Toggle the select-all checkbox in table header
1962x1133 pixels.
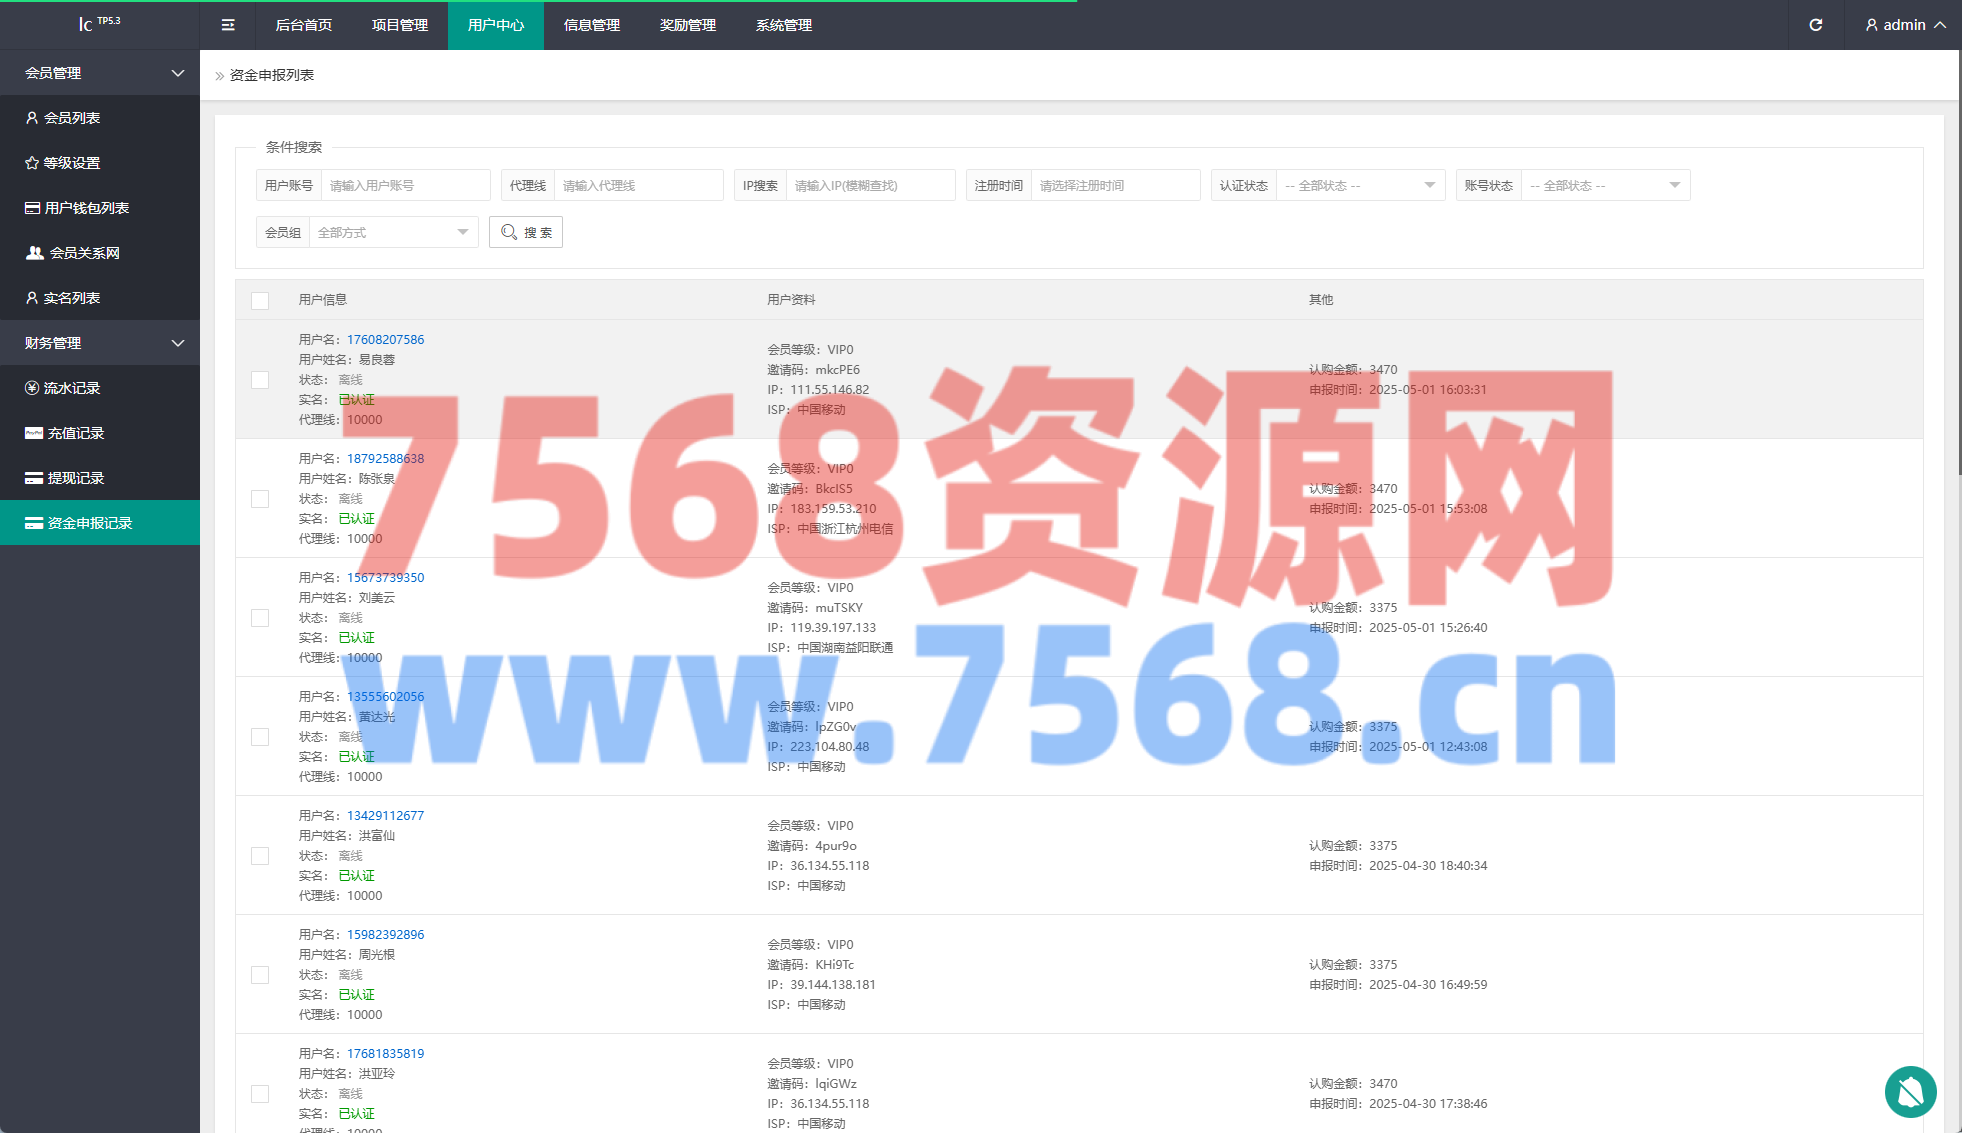pos(260,300)
